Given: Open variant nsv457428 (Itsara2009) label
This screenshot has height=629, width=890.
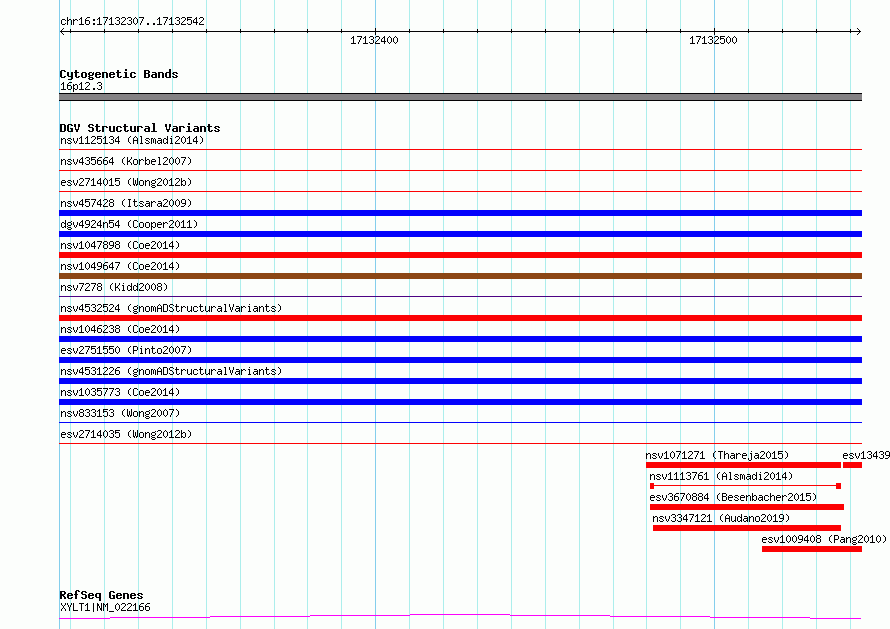Looking at the screenshot, I should [126, 203].
